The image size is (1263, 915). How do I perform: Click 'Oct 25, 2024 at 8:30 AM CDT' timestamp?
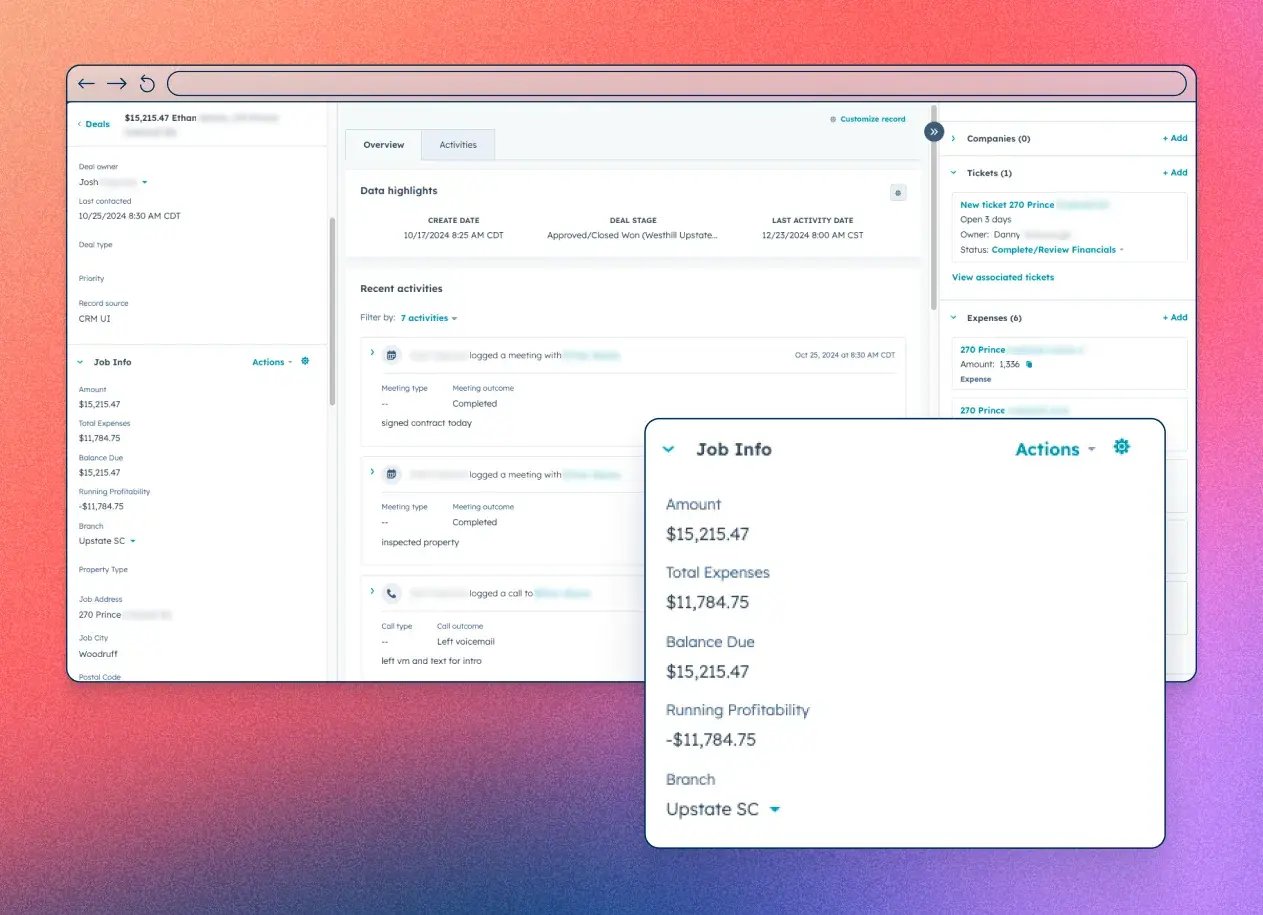845,355
